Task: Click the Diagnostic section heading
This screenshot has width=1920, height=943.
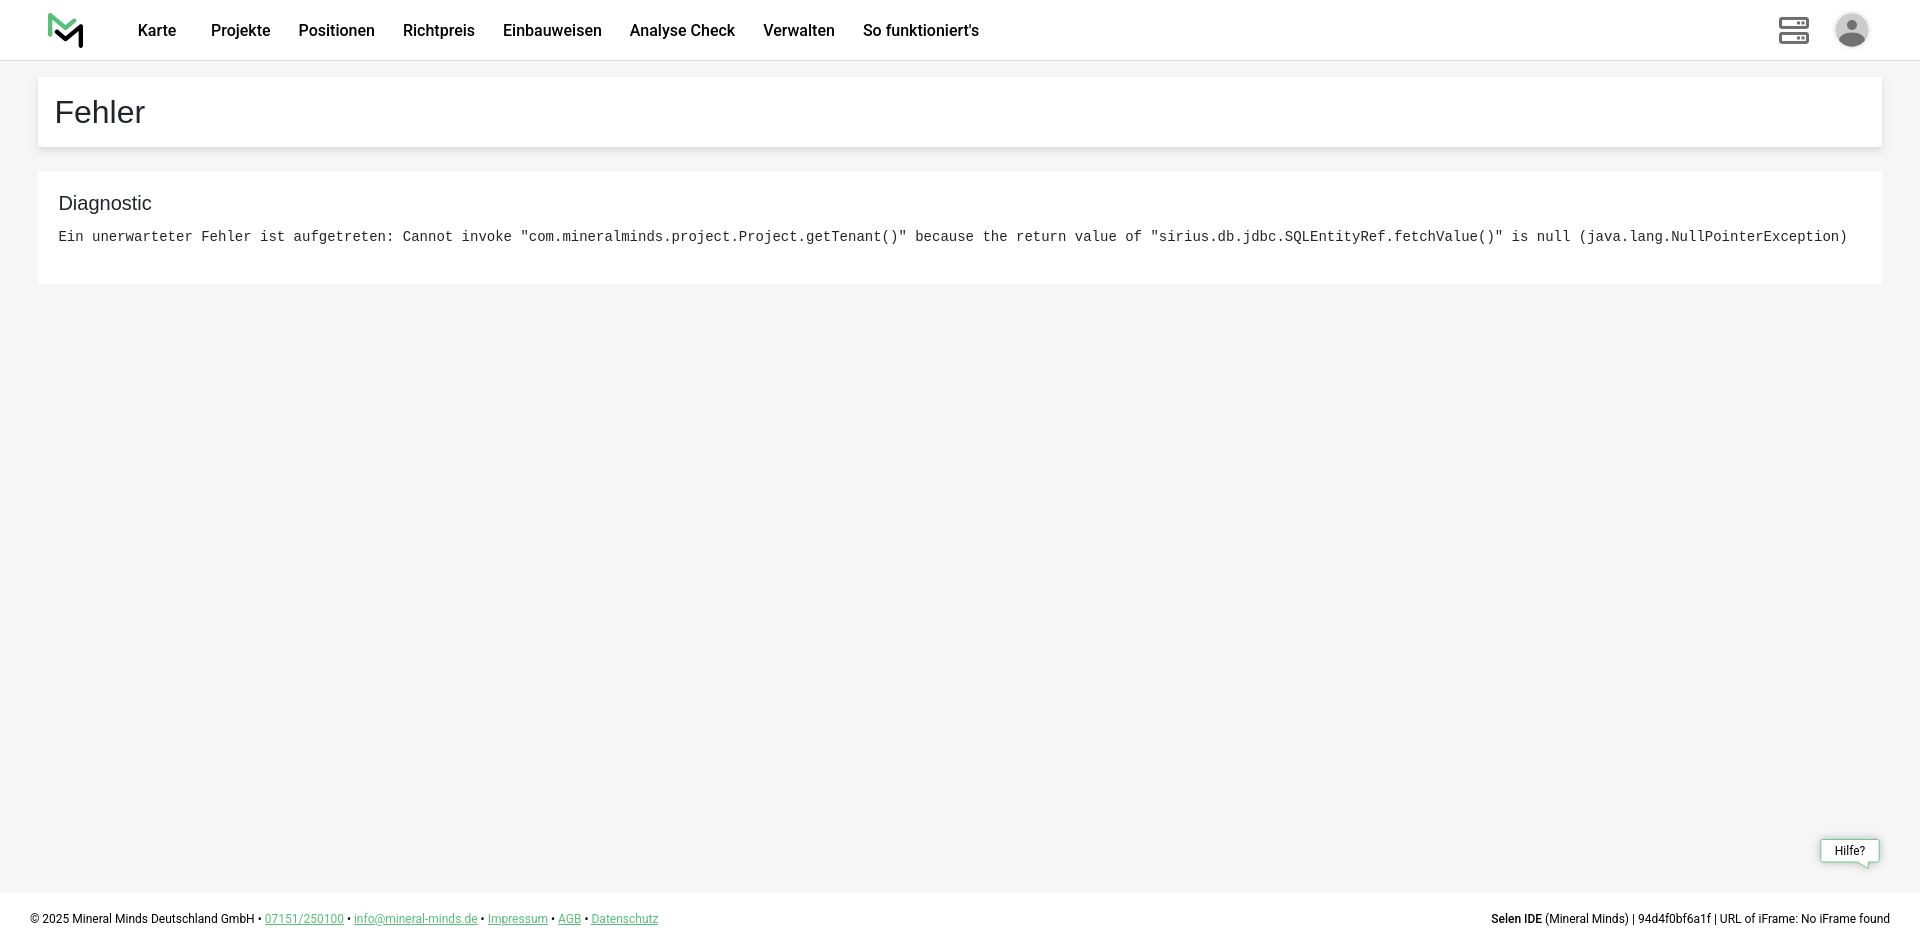Action: [x=105, y=204]
